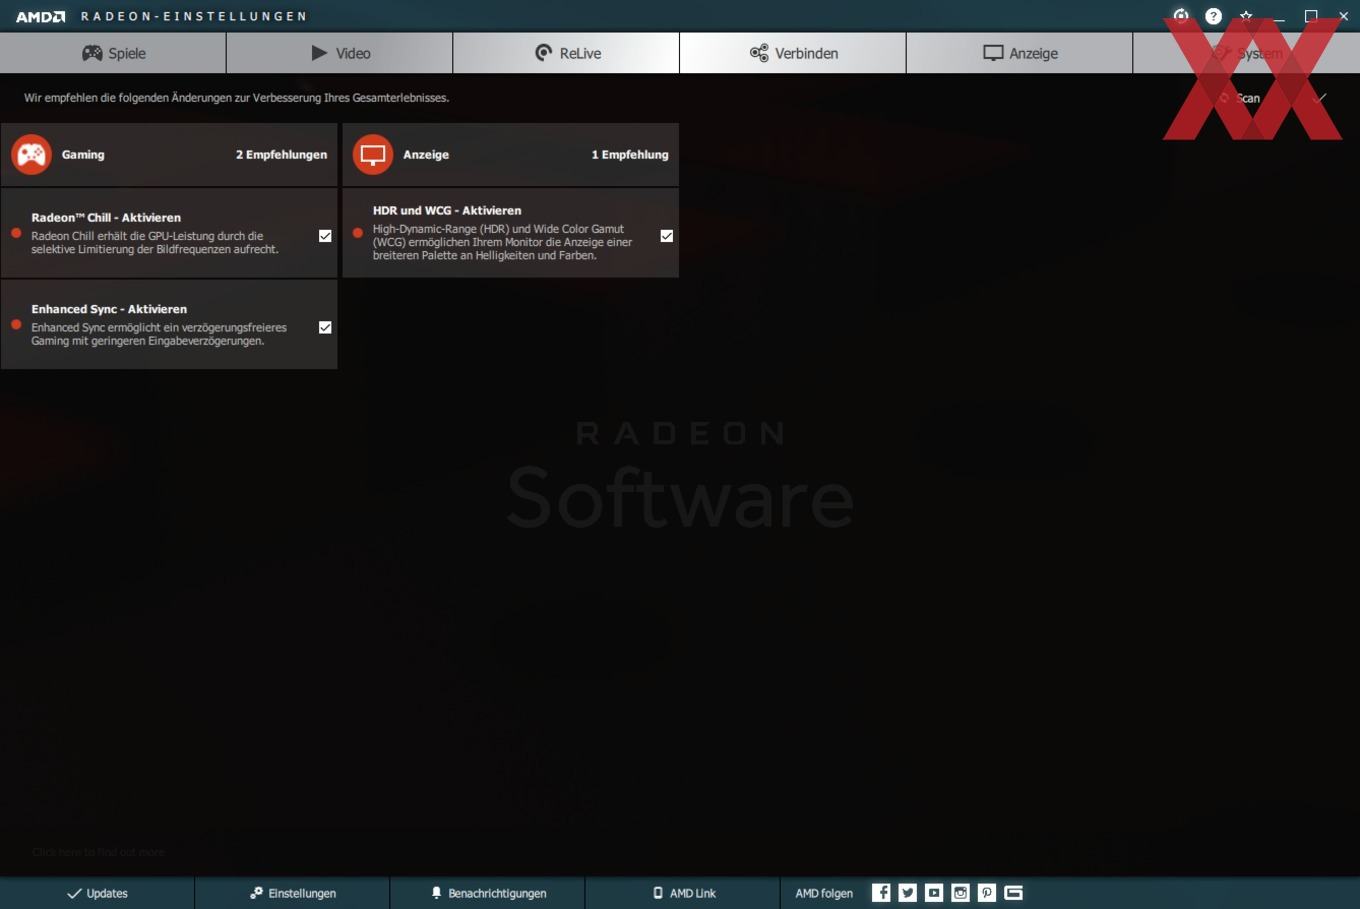Open AMD's Pinterest page icon
1360x909 pixels.
coord(987,893)
